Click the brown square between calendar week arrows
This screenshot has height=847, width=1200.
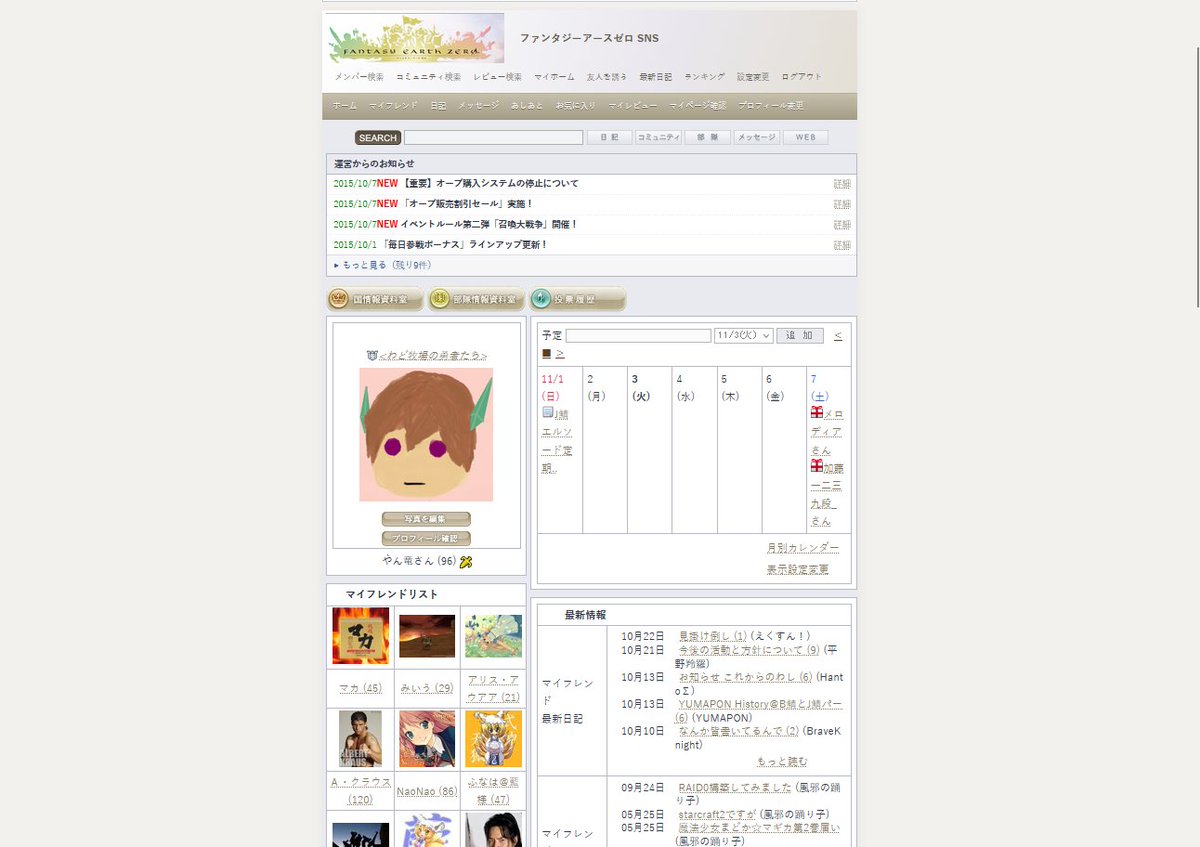547,353
